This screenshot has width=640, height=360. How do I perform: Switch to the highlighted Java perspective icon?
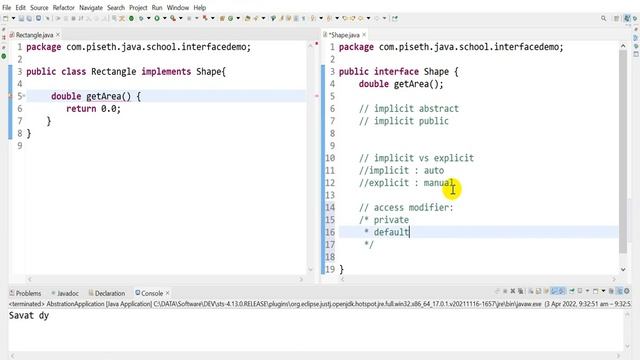click(x=627, y=18)
